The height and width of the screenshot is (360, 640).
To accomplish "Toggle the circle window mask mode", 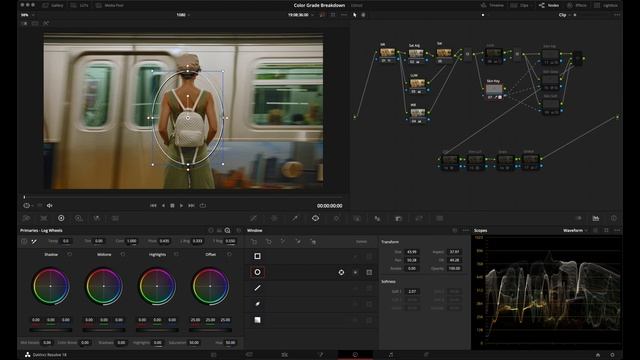I will (369, 272).
